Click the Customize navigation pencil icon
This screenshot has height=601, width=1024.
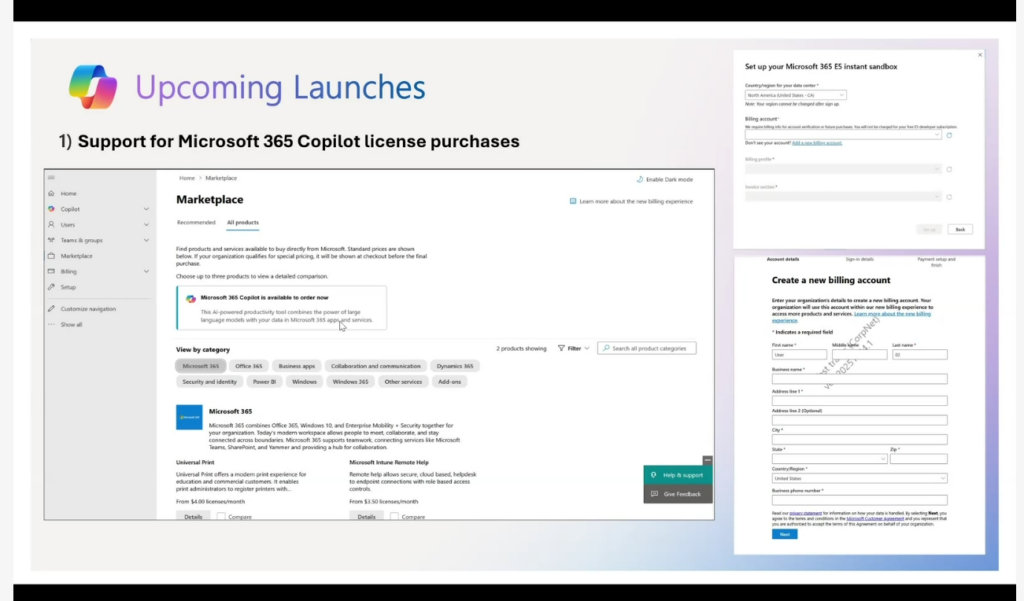(51, 308)
